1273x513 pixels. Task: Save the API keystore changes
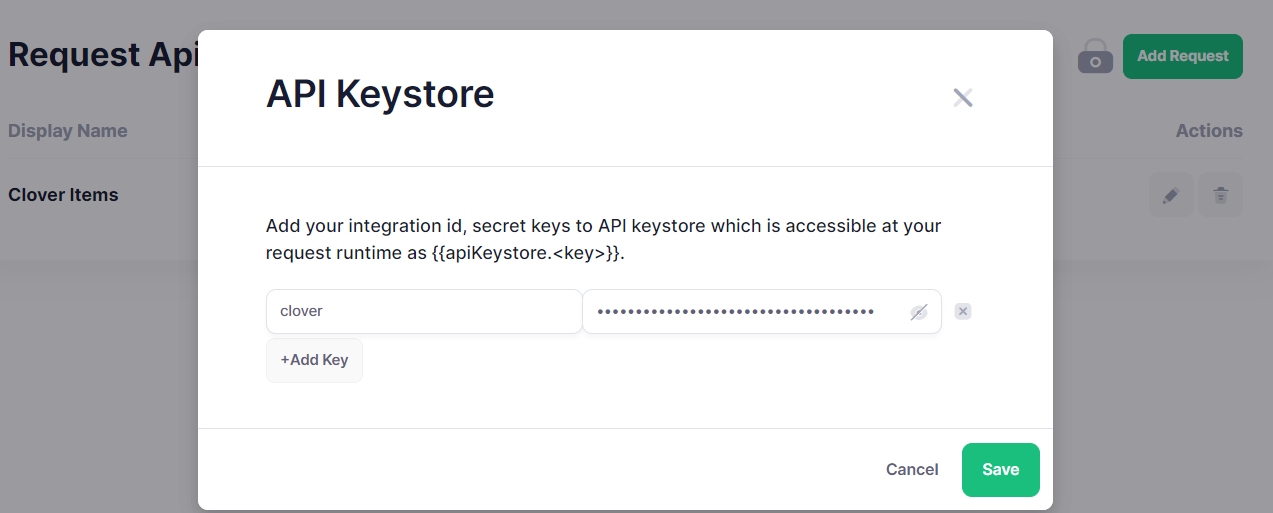click(x=1000, y=470)
